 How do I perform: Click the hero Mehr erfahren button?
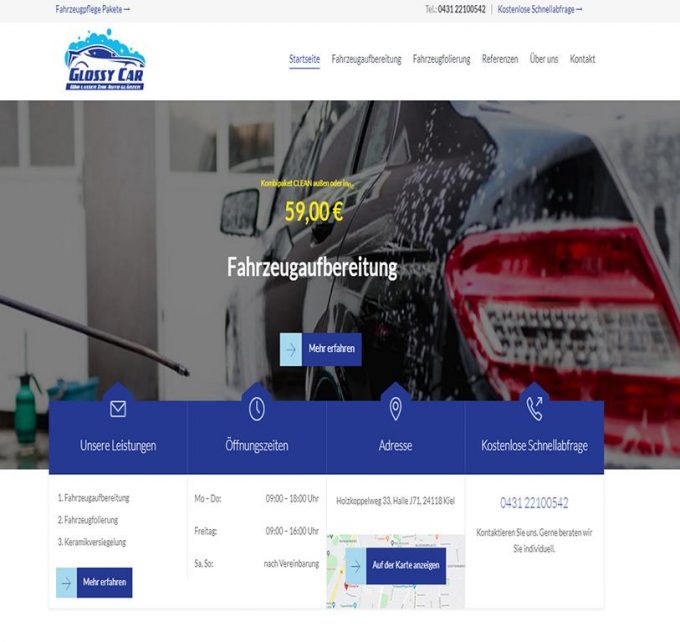pos(321,349)
